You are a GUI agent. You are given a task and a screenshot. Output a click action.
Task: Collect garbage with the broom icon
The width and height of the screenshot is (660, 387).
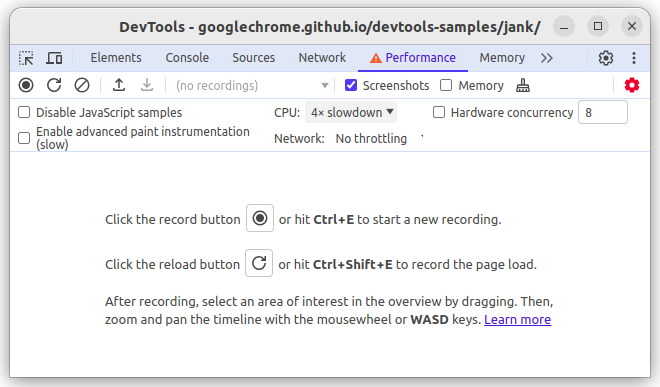point(523,85)
